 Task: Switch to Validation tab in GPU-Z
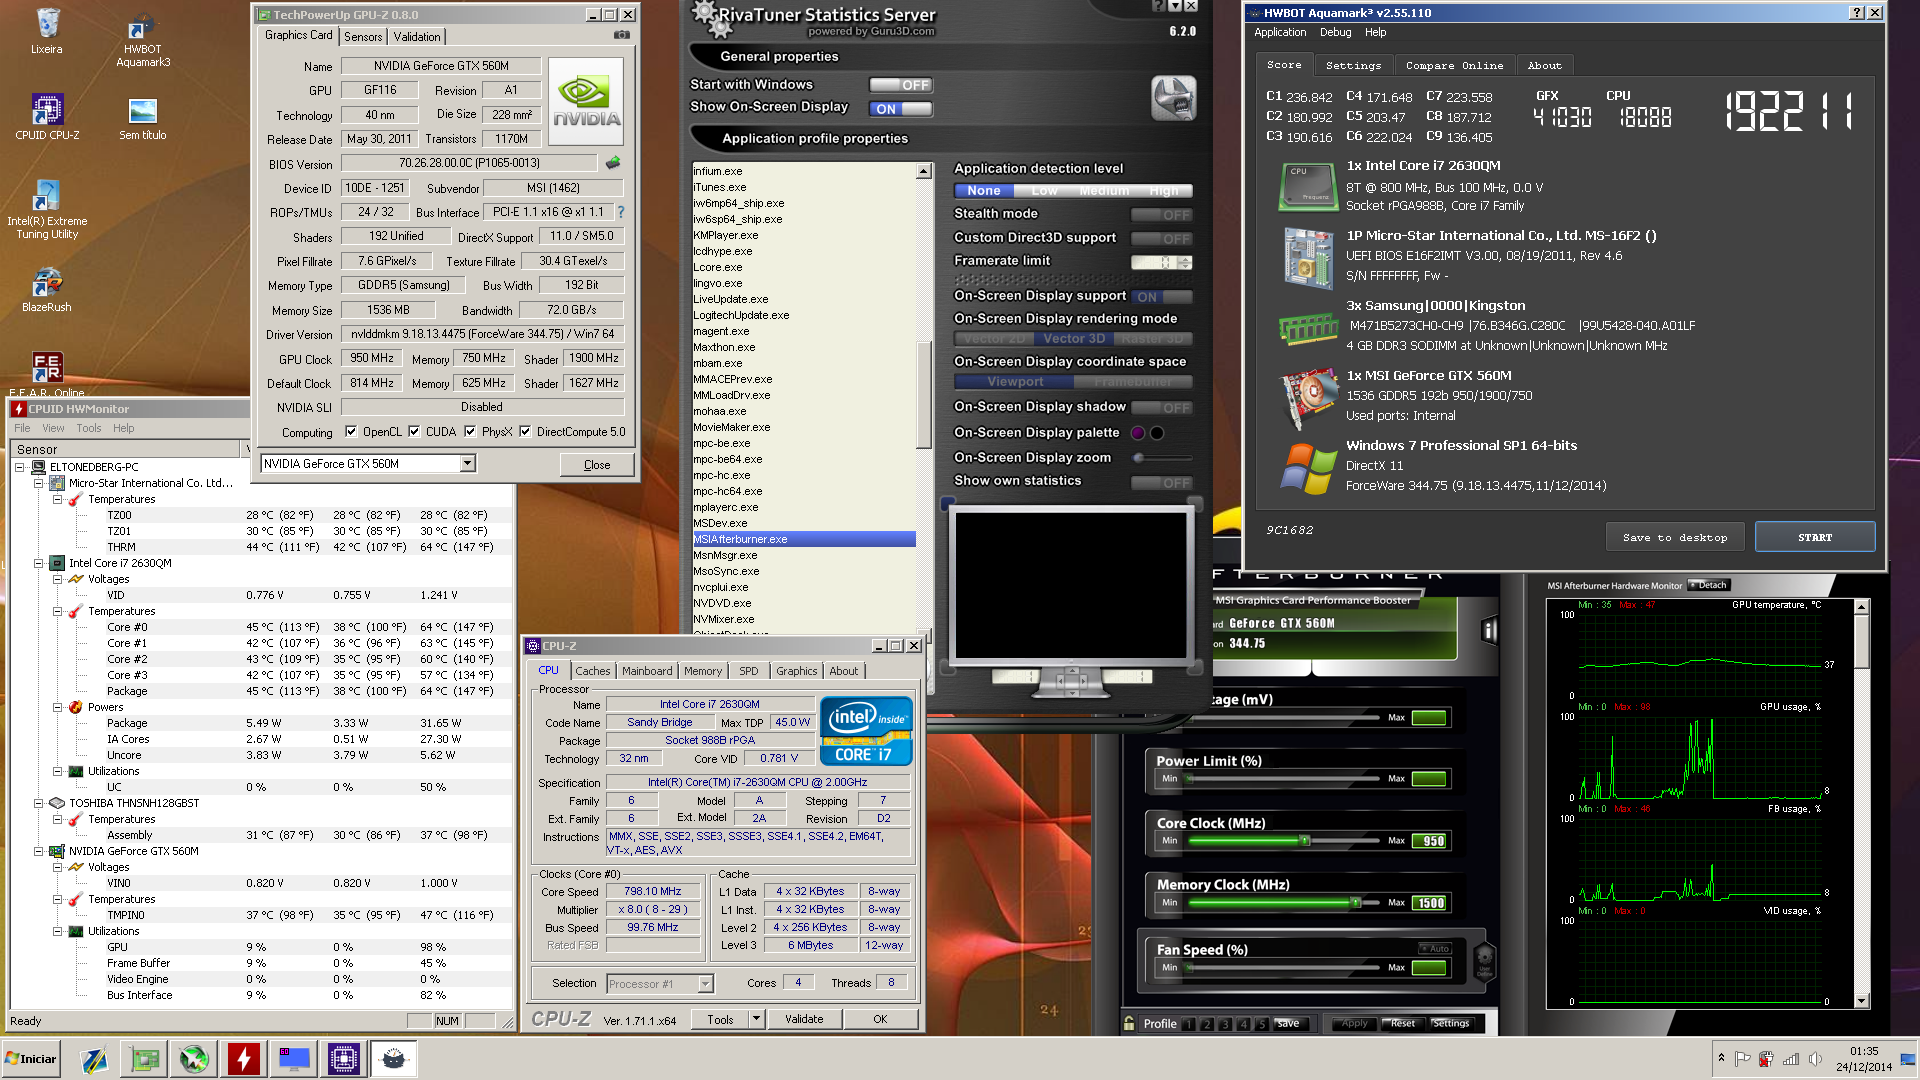pyautogui.click(x=417, y=36)
